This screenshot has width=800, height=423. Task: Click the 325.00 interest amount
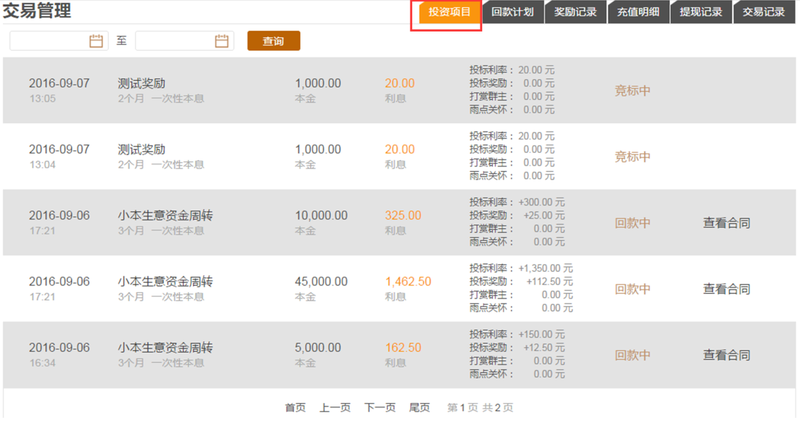pyautogui.click(x=403, y=215)
